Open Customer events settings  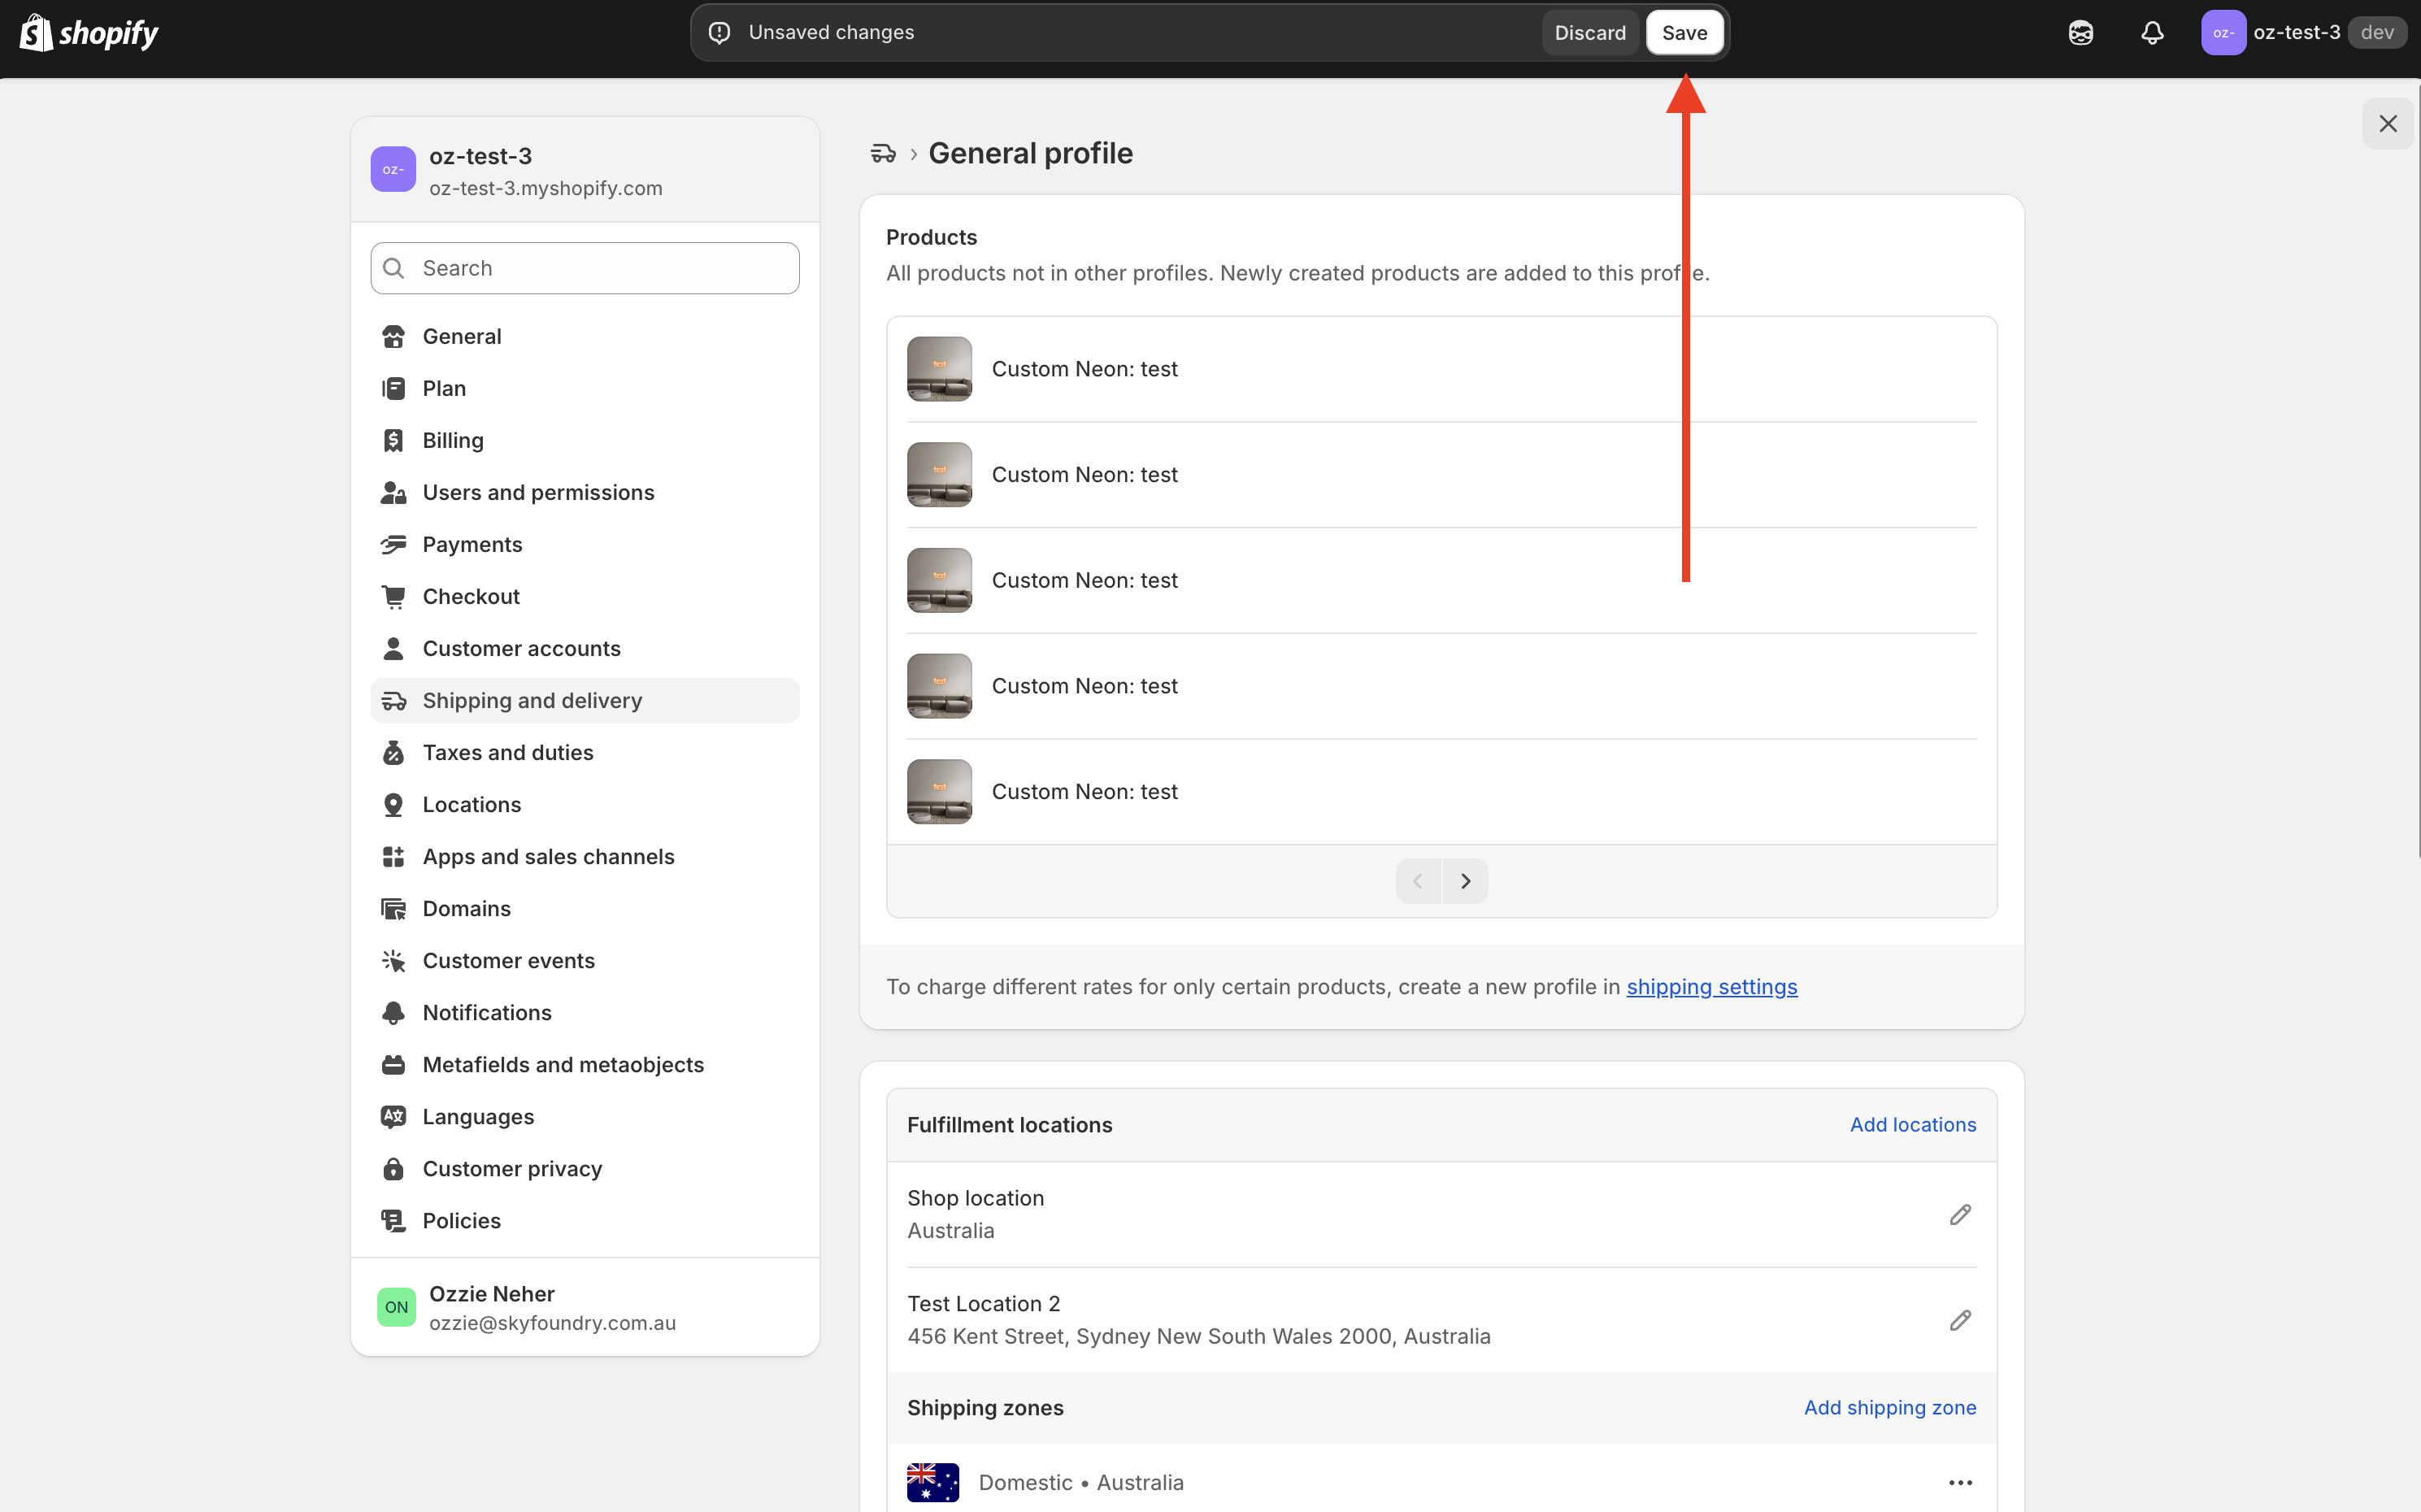coord(508,960)
